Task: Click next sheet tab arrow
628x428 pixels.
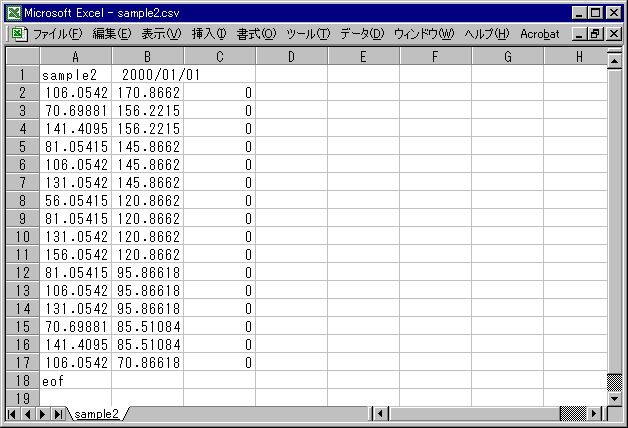Action: point(42,414)
